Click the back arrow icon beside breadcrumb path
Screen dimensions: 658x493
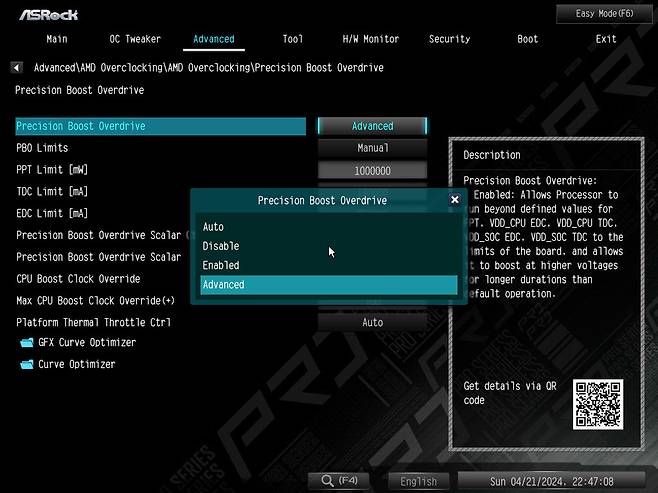pyautogui.click(x=17, y=68)
